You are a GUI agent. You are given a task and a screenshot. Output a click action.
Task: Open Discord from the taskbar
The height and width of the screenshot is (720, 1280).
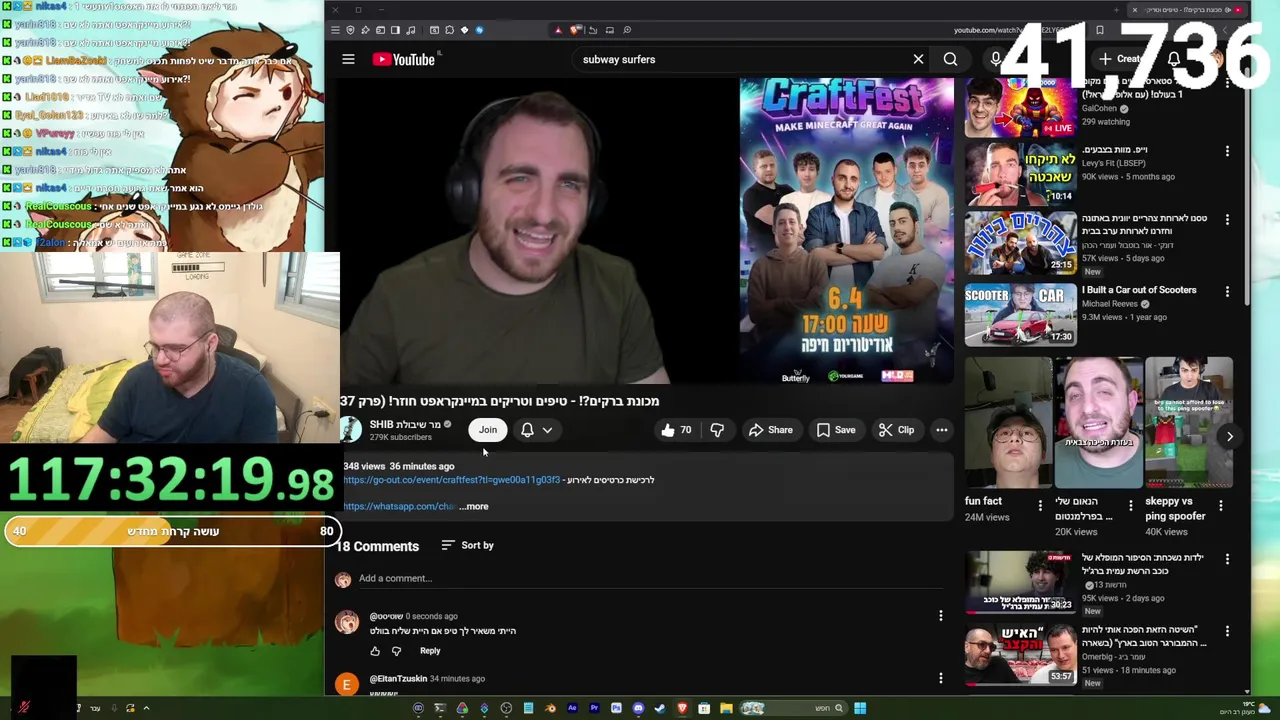[638, 708]
